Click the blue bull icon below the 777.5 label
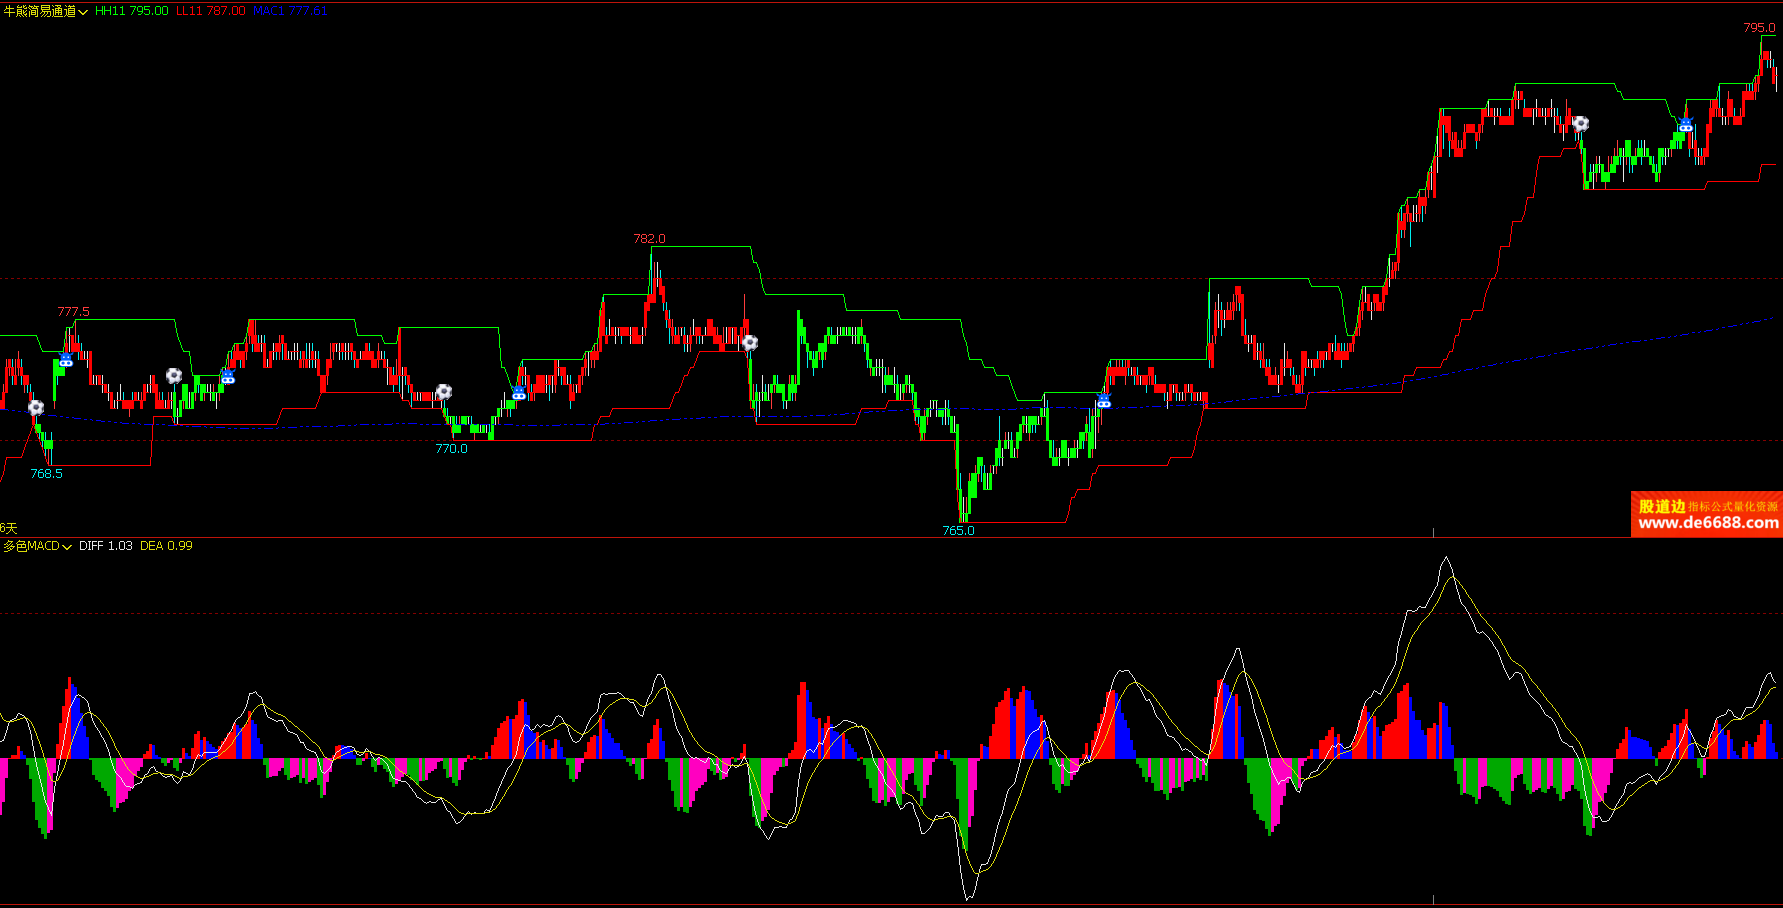Screen dimensions: 1783x908 [x=66, y=360]
